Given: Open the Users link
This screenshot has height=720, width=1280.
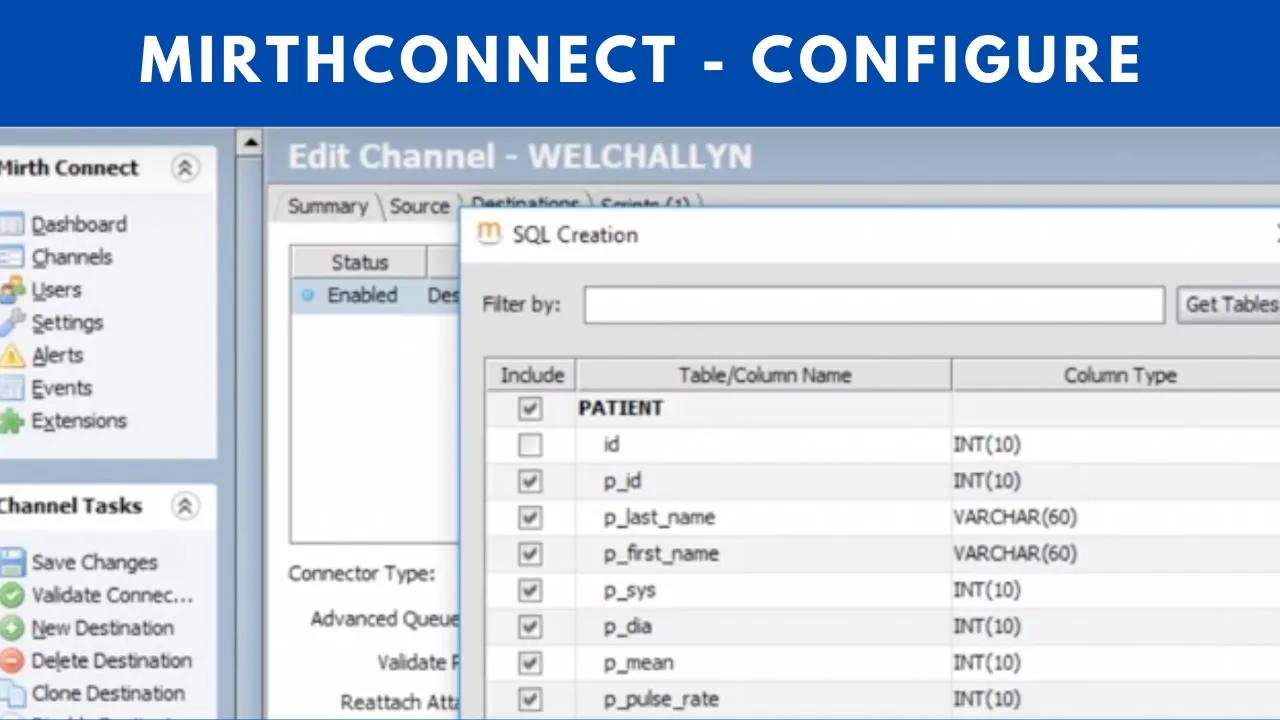Looking at the screenshot, I should [56, 290].
